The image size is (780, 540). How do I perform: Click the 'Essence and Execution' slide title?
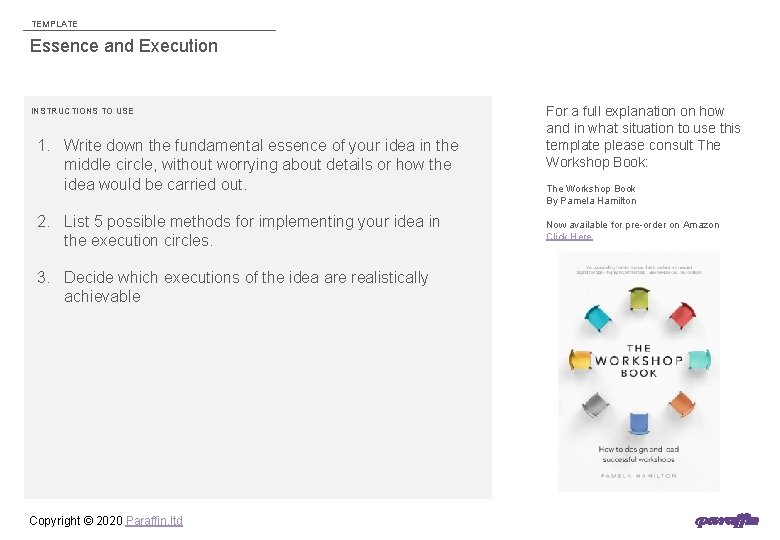coord(124,46)
